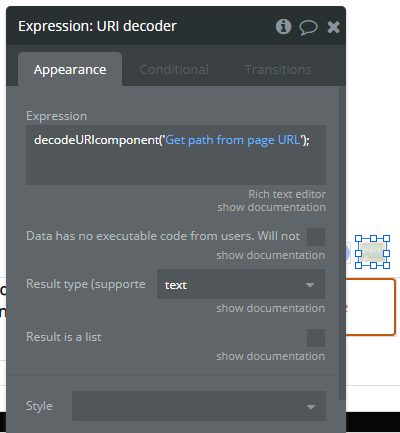Click the property editor vertical scrollbar
This screenshot has height=433, width=400.
[x=342, y=243]
